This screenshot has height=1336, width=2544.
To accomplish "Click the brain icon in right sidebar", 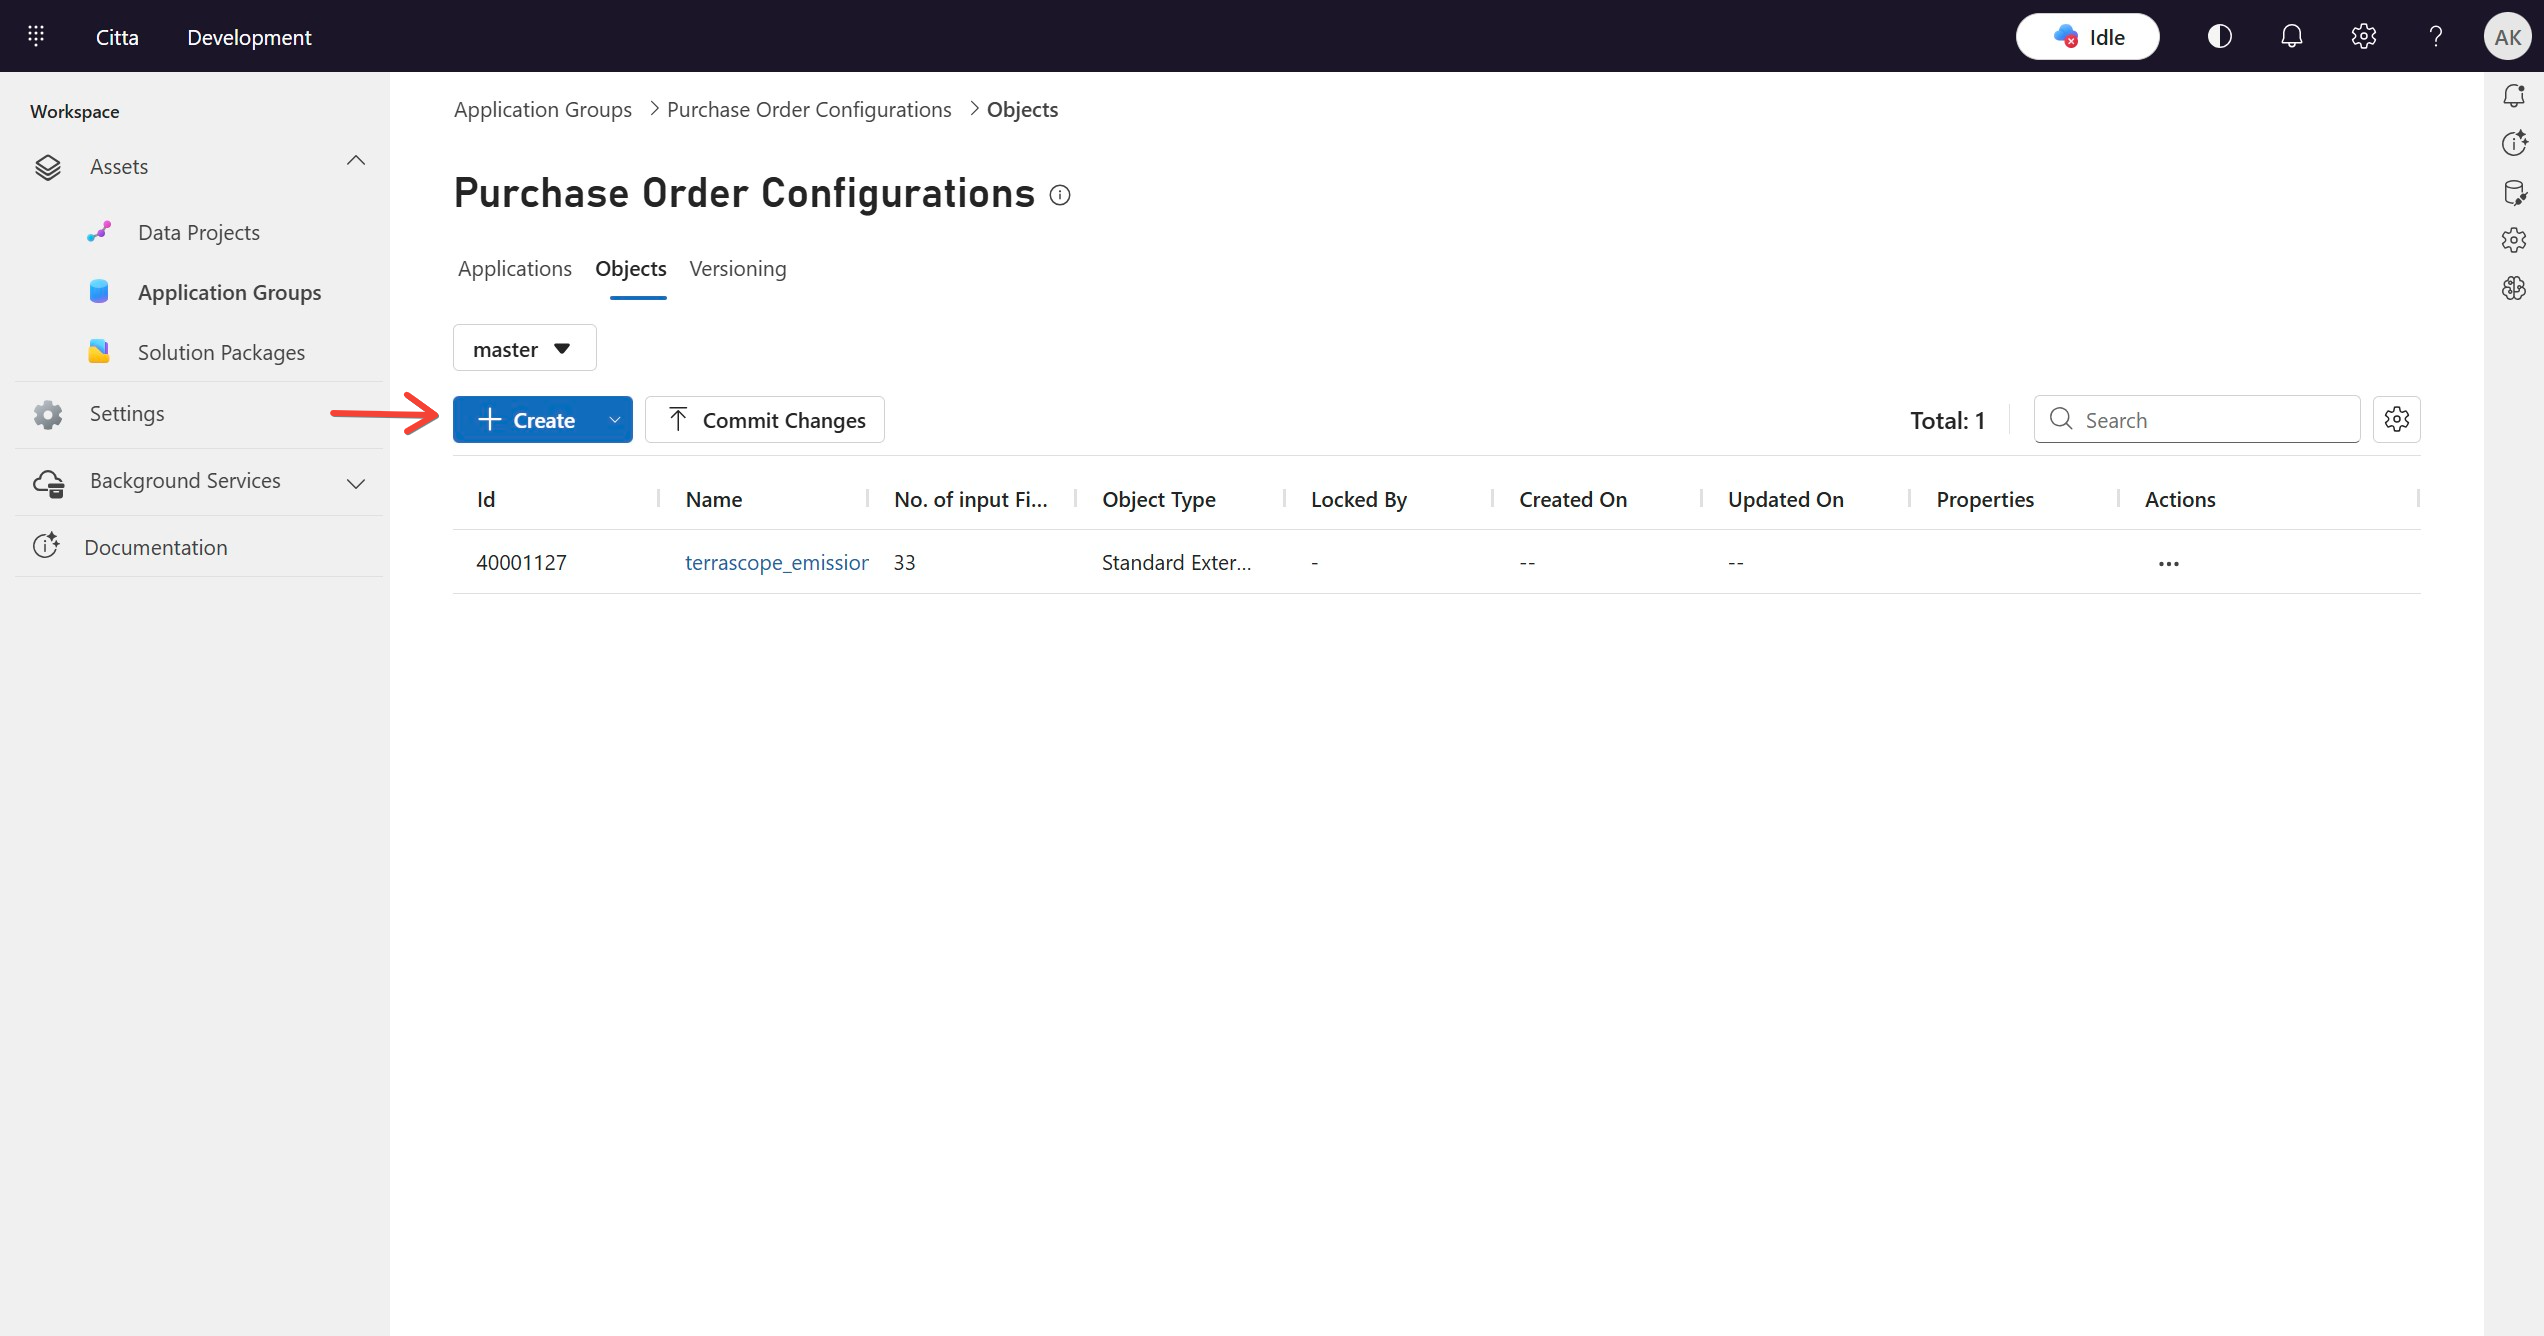I will pyautogui.click(x=2514, y=288).
